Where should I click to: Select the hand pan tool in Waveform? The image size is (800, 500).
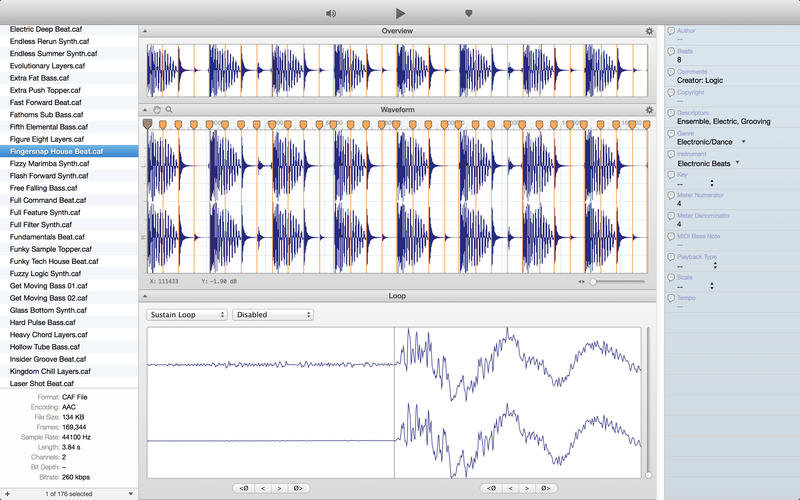coord(157,110)
